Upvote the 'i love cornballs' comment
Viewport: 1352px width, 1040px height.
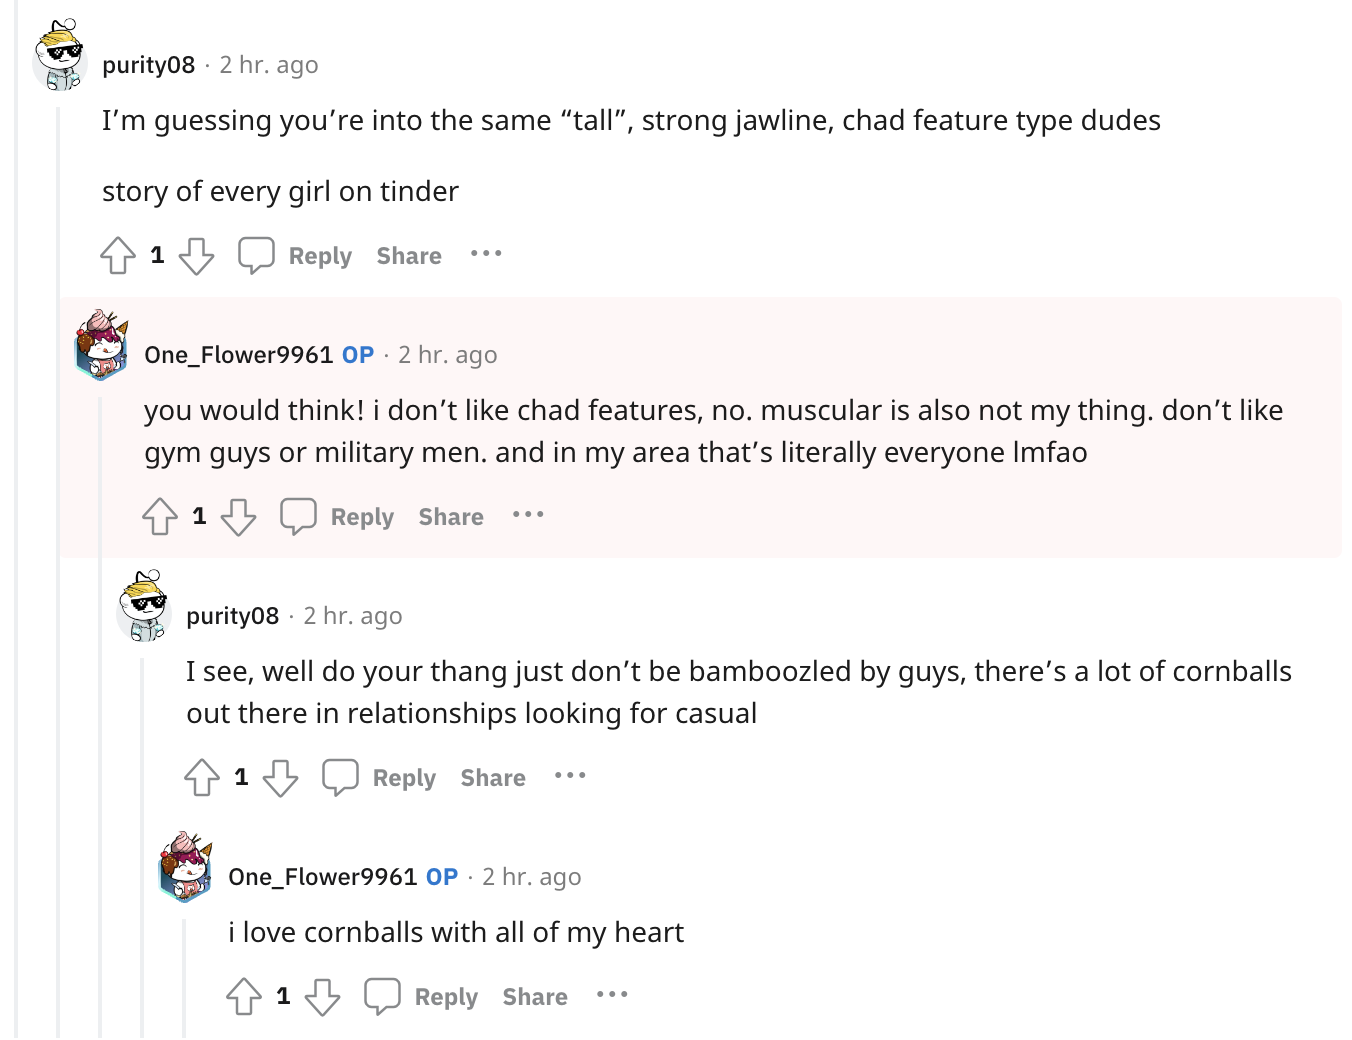244,997
